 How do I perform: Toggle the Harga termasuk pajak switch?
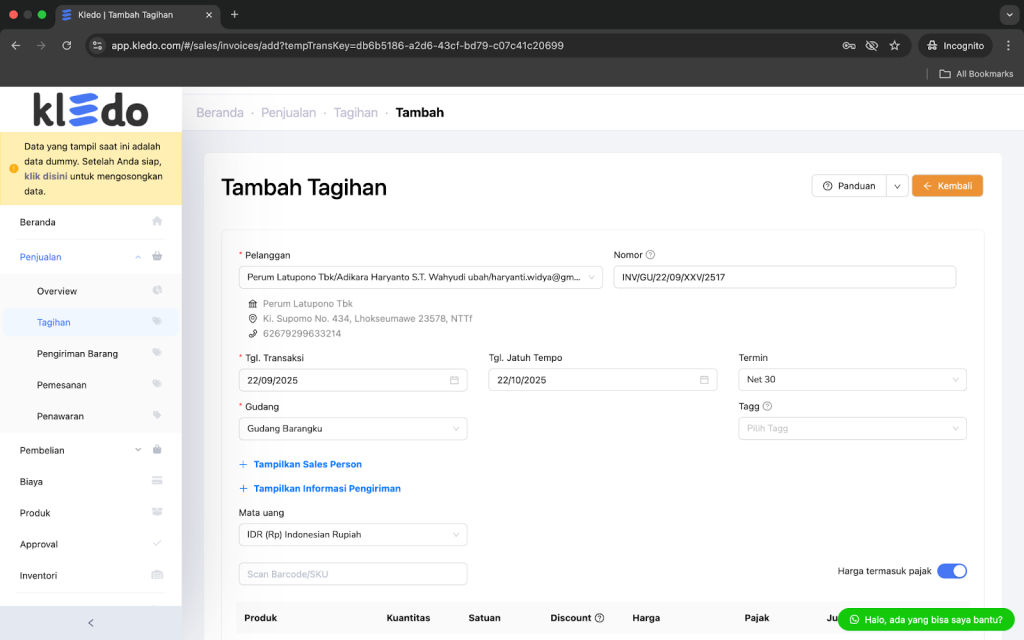point(951,571)
